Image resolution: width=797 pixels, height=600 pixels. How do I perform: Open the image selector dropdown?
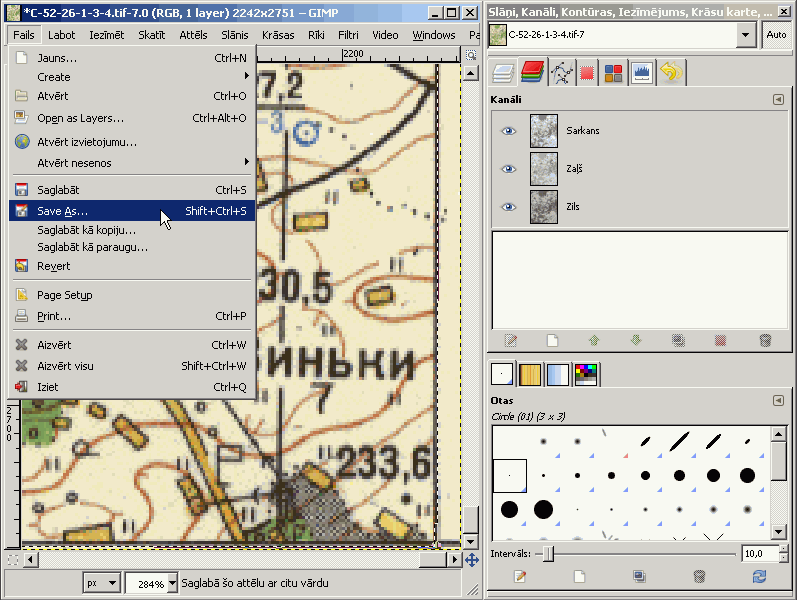(x=745, y=35)
